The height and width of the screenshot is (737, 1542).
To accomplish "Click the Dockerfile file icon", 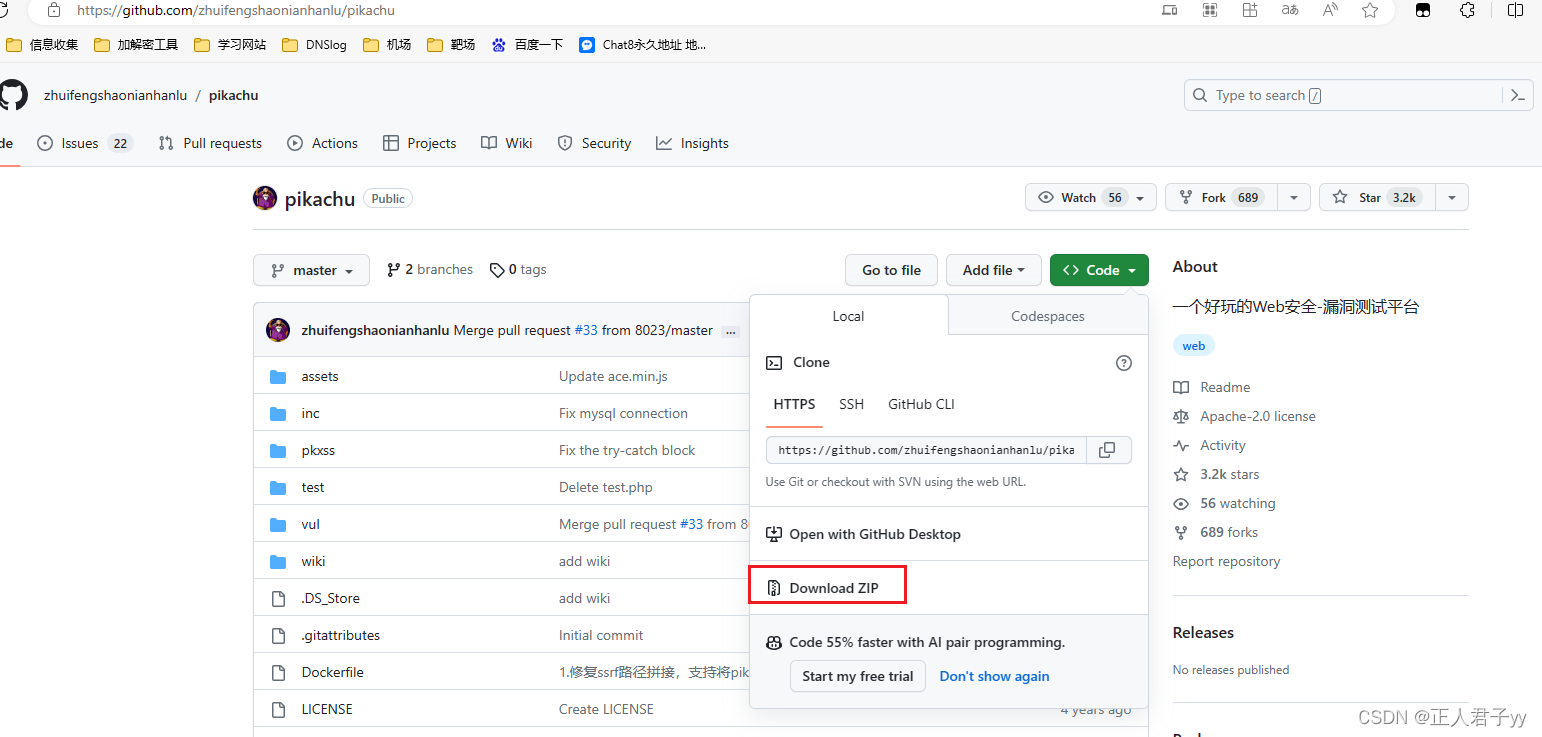I will [x=278, y=672].
